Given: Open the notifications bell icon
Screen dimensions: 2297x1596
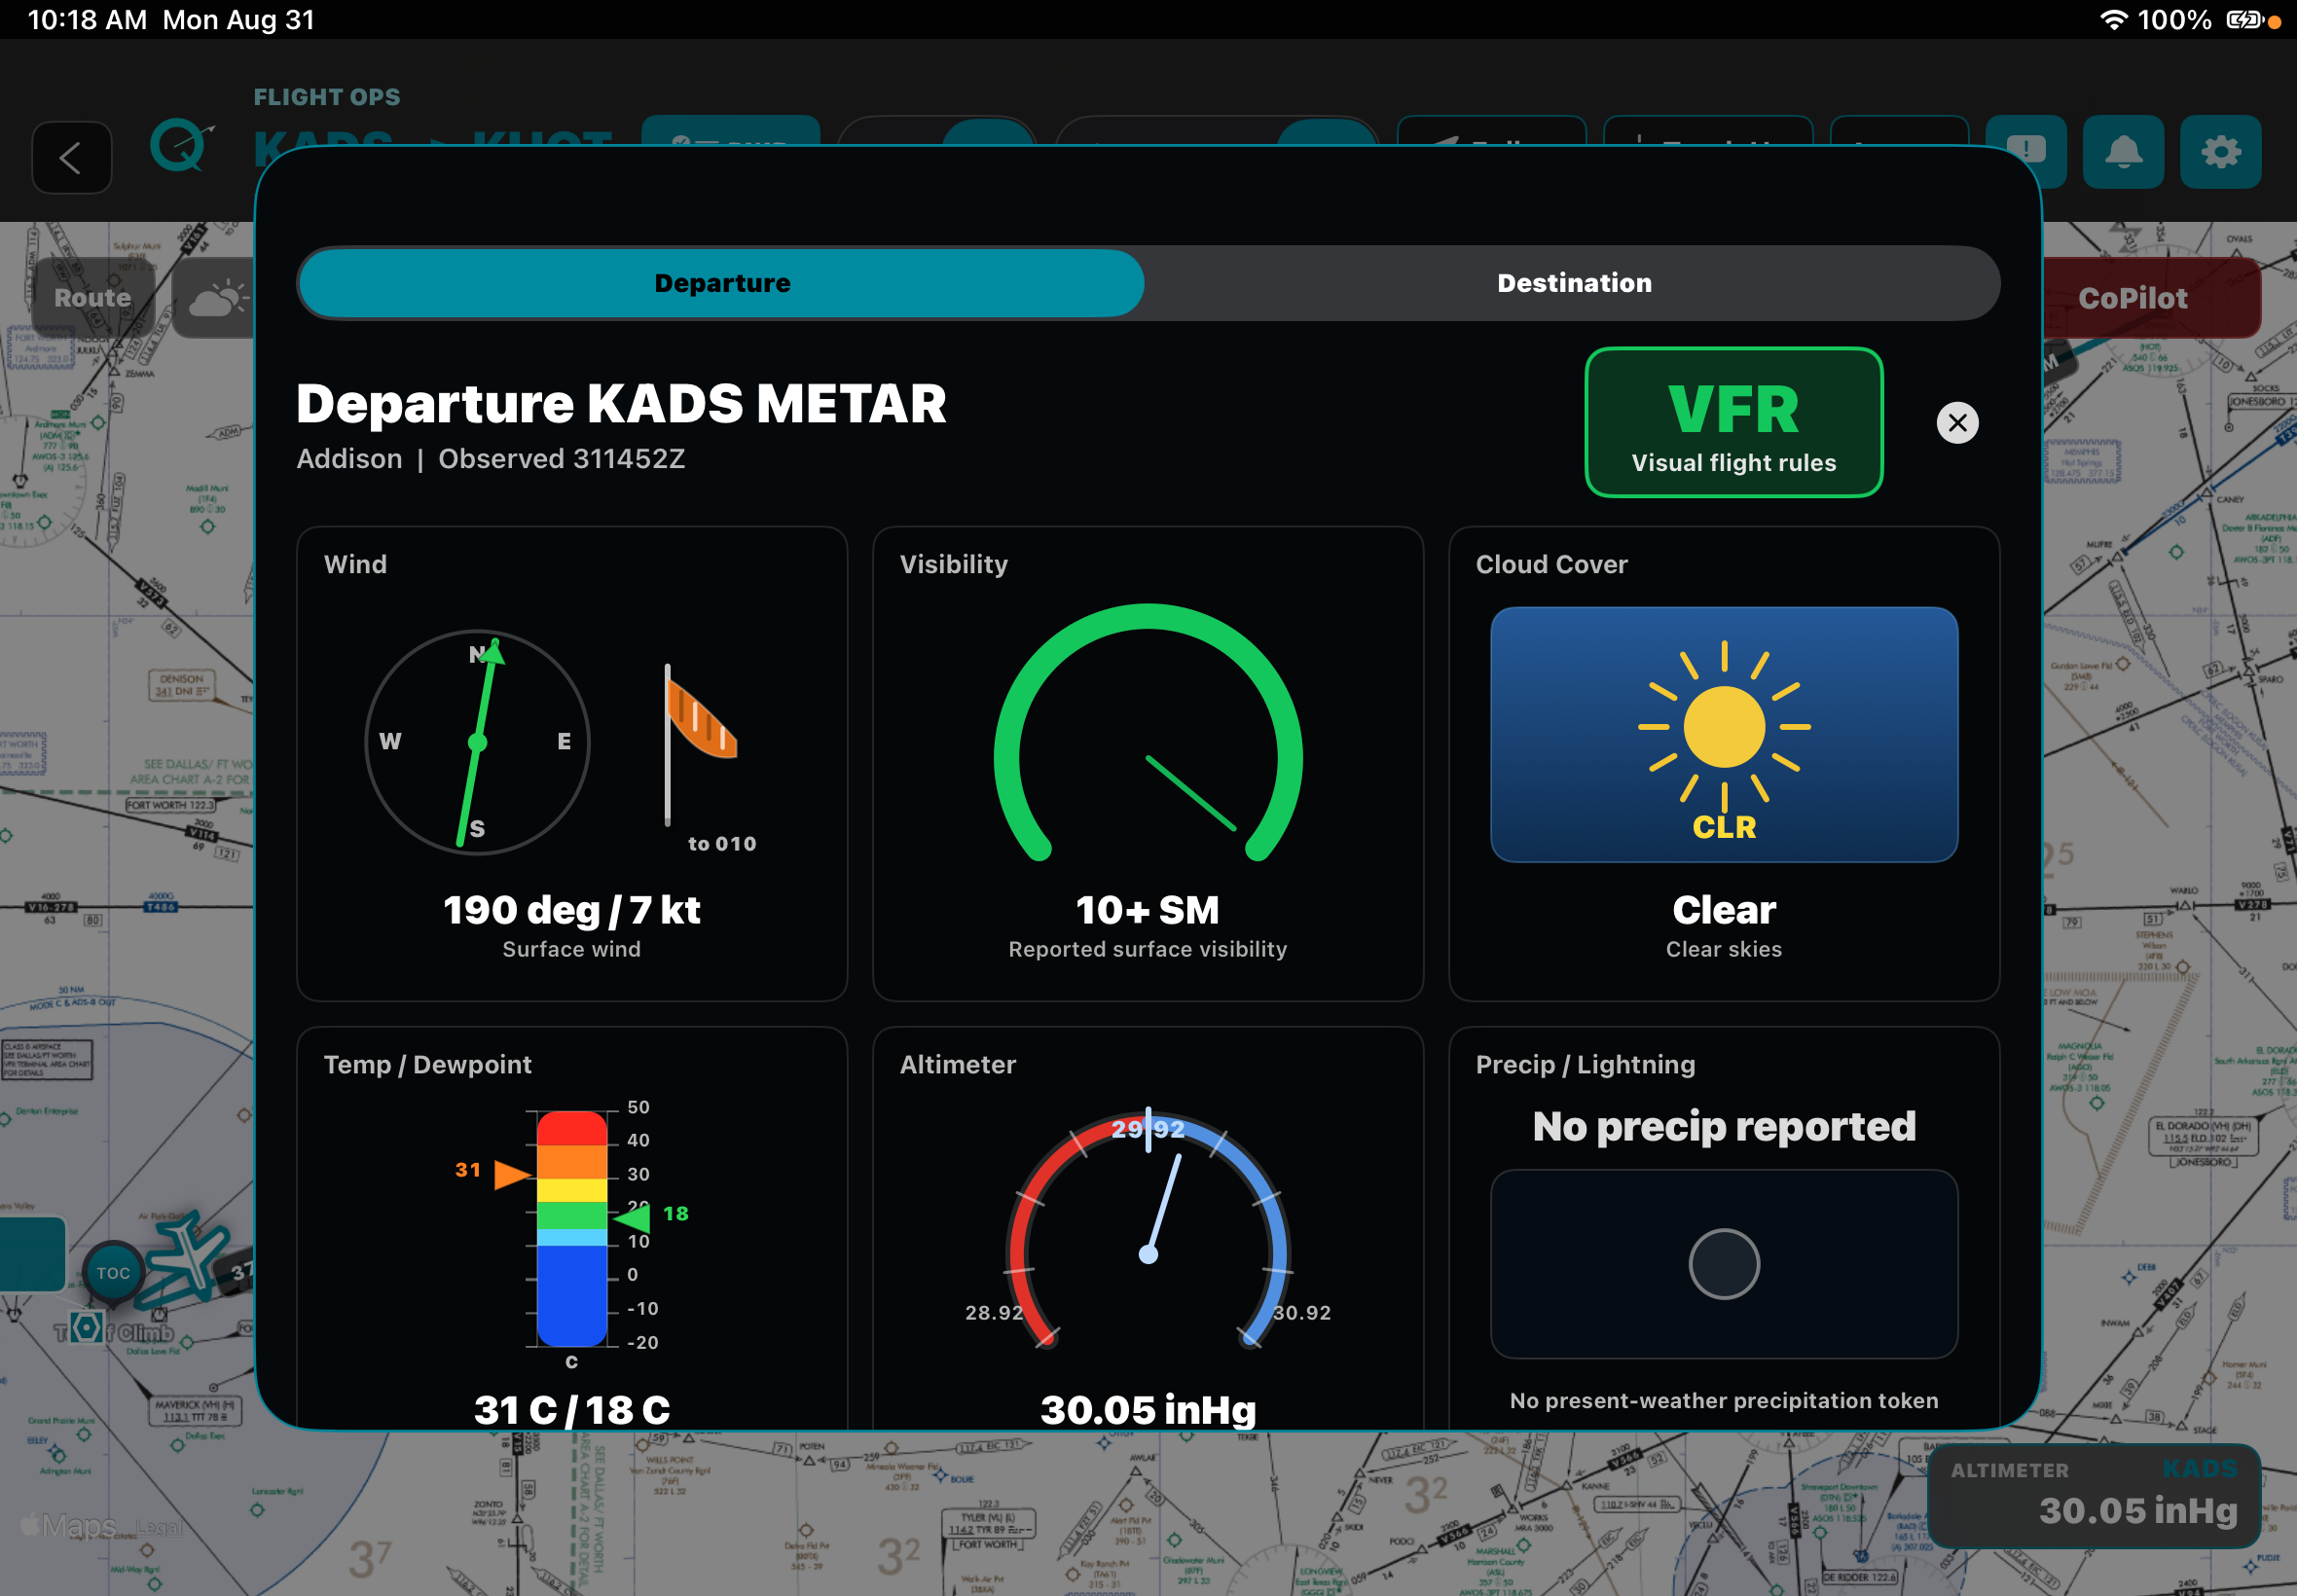Looking at the screenshot, I should point(2122,152).
